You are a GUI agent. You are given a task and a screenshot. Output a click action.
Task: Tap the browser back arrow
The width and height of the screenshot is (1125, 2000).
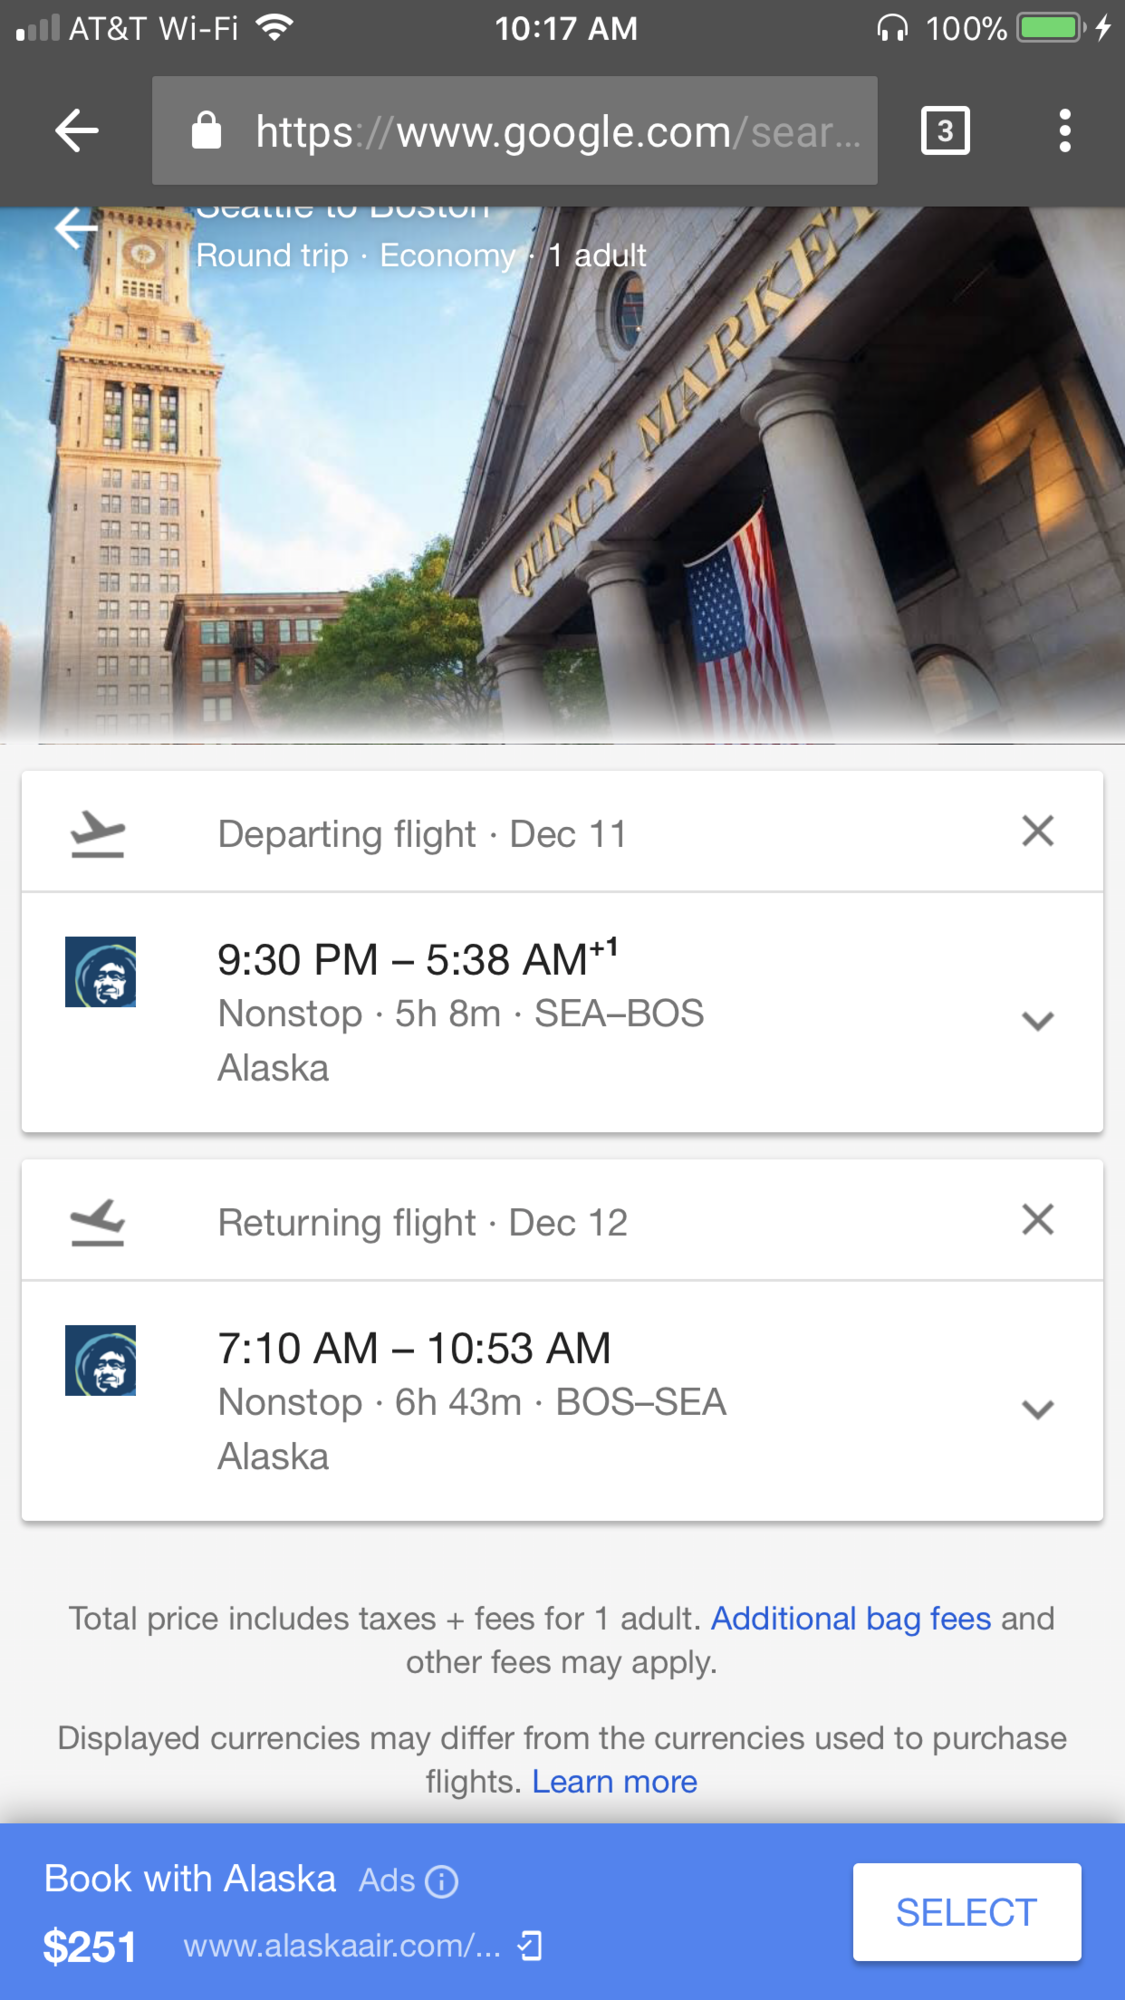click(x=77, y=131)
